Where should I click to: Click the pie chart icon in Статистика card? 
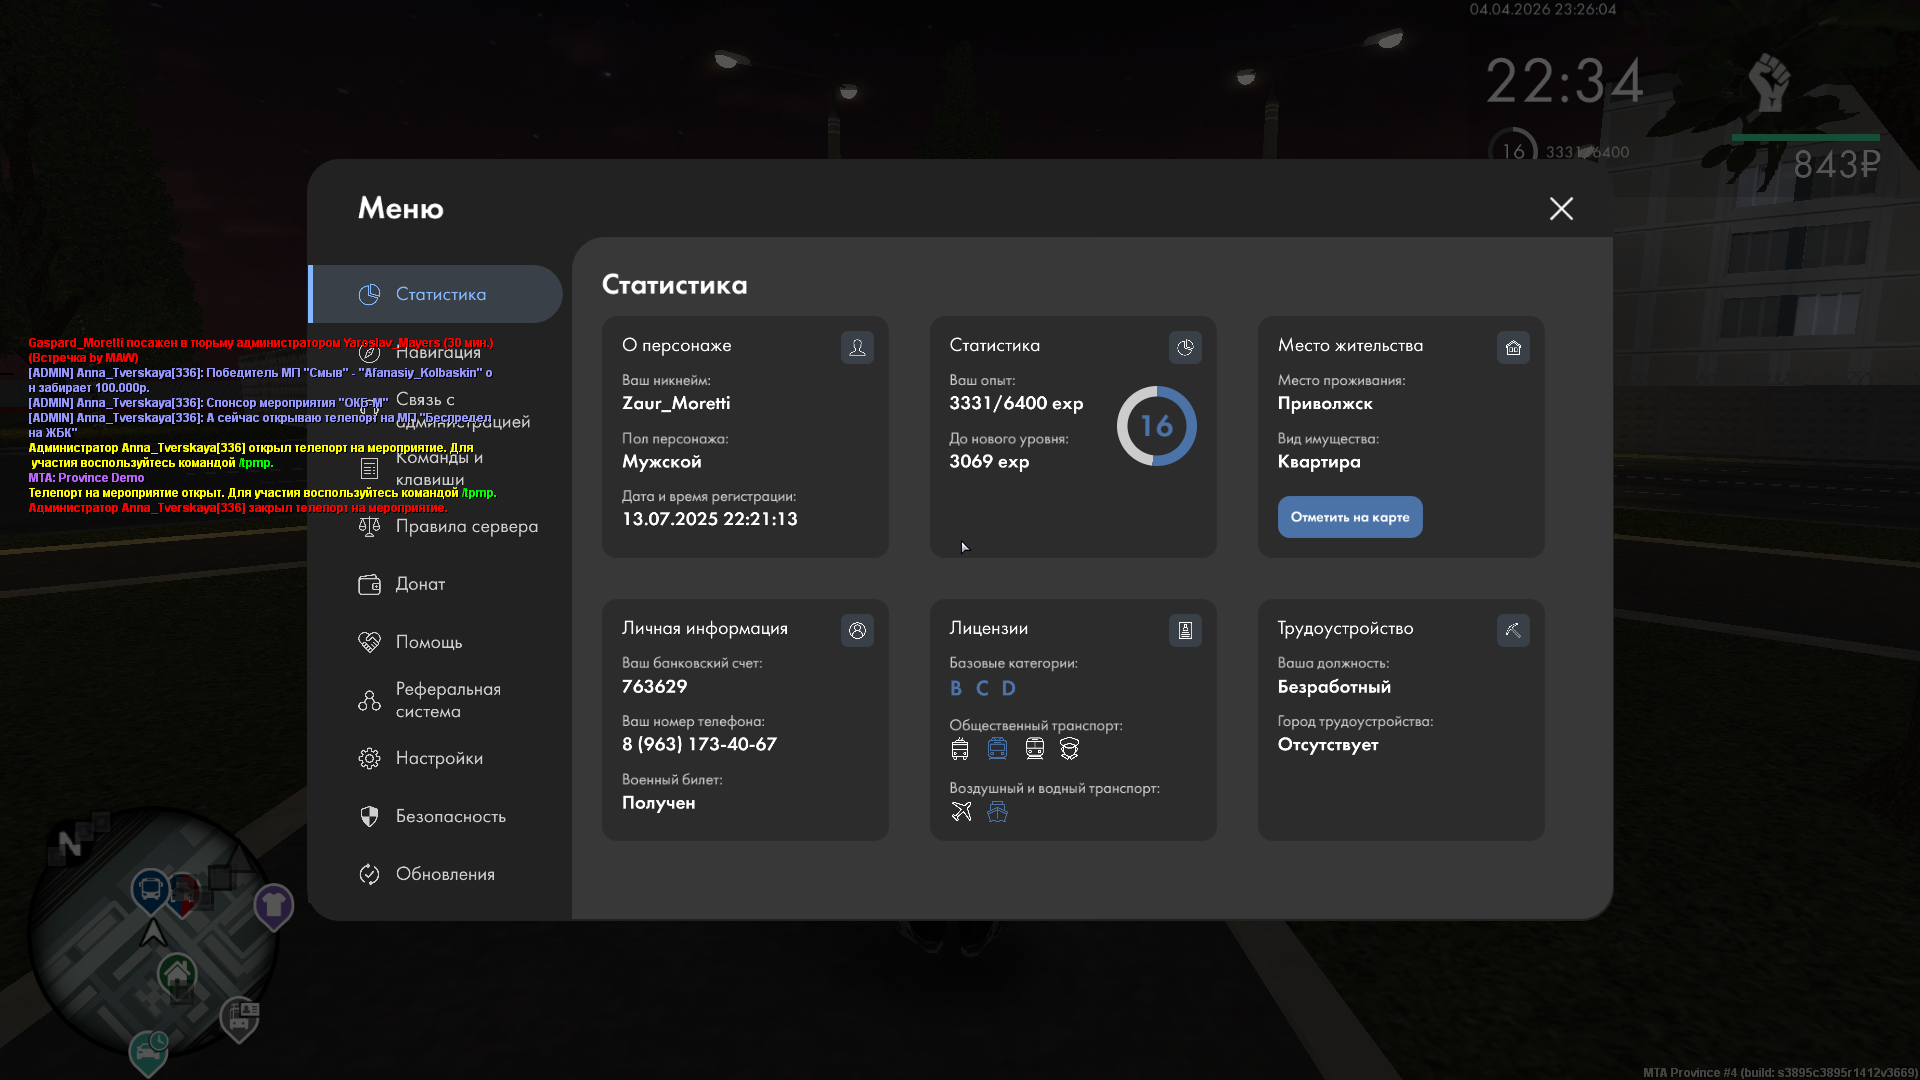tap(1185, 348)
